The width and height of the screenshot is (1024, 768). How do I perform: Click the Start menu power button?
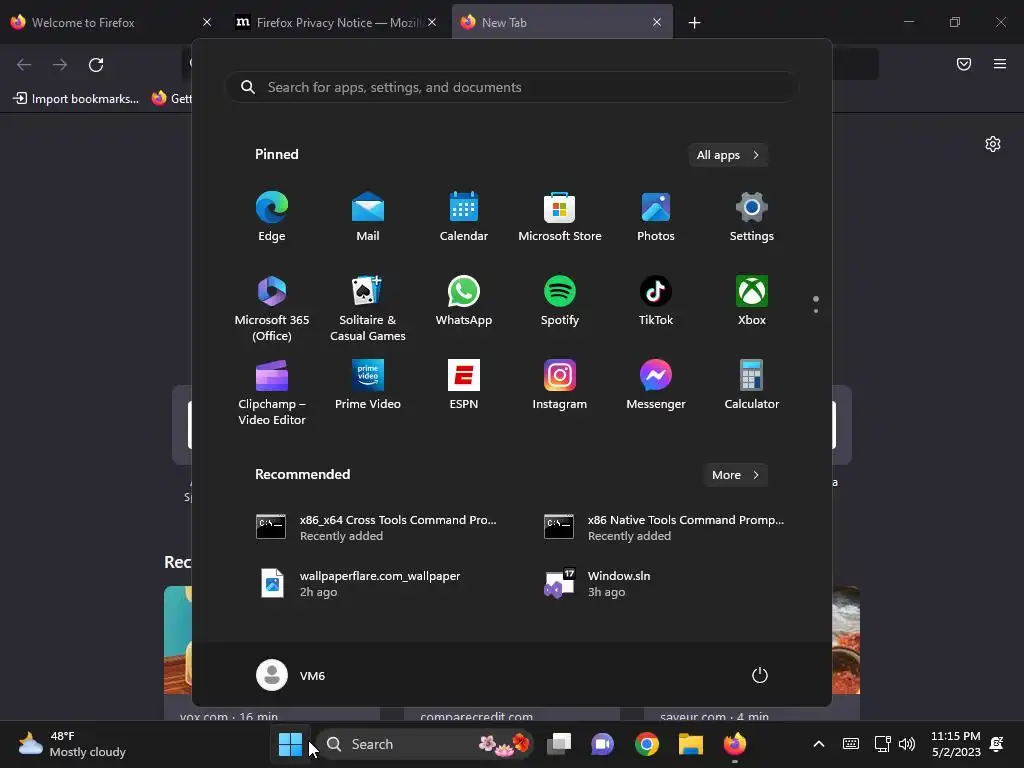click(760, 675)
